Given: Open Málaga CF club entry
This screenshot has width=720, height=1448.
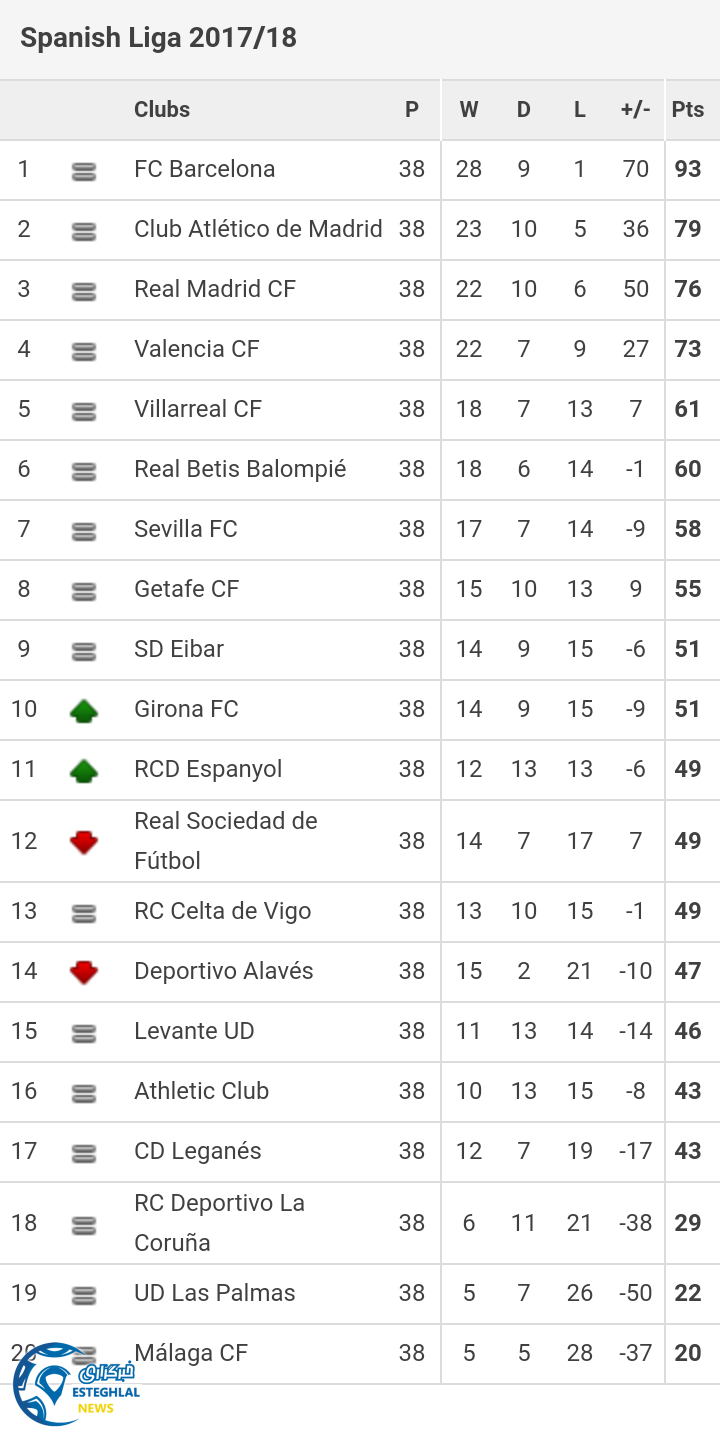Looking at the screenshot, I should click(191, 1353).
